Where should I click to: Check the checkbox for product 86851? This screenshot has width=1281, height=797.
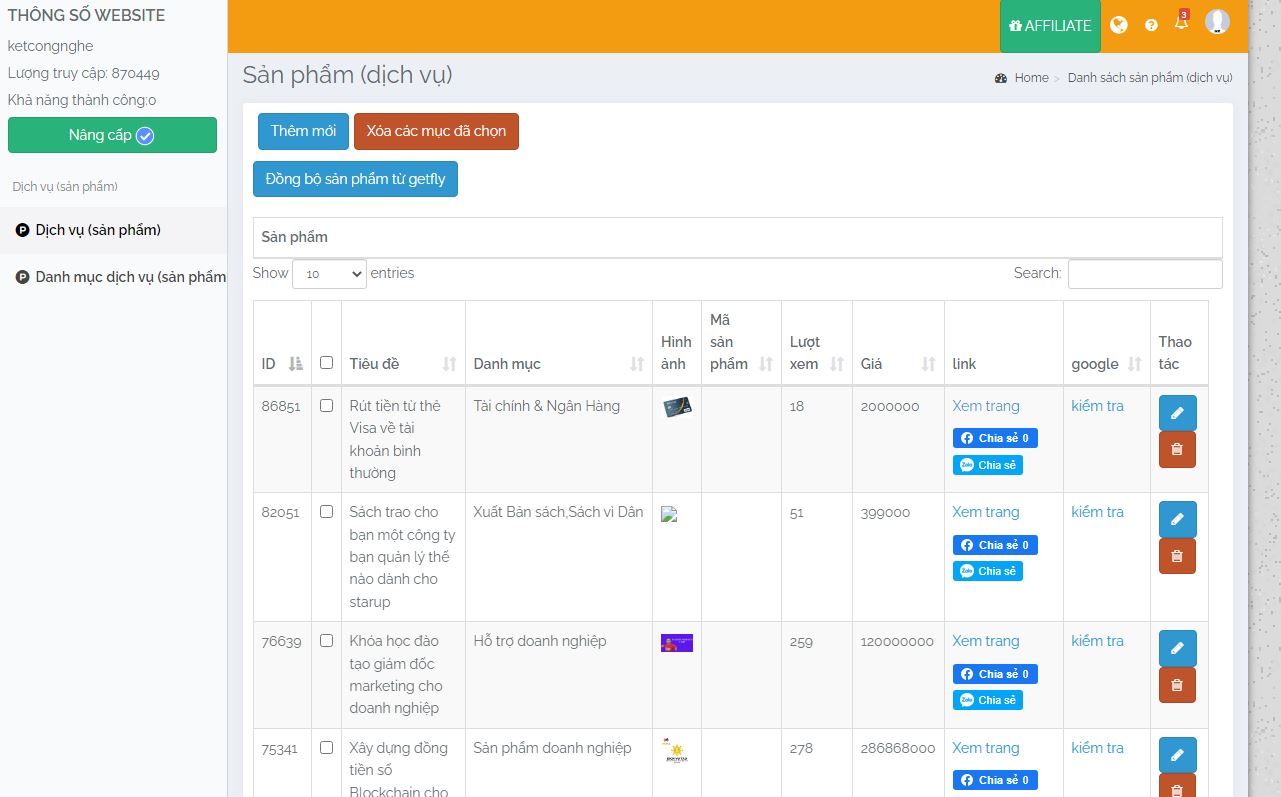coord(326,406)
